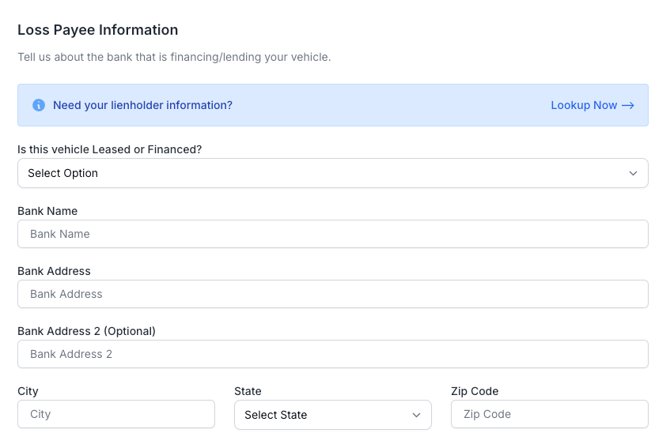This screenshot has height=448, width=670.
Task: Click the City label above its field
Action: 28,391
